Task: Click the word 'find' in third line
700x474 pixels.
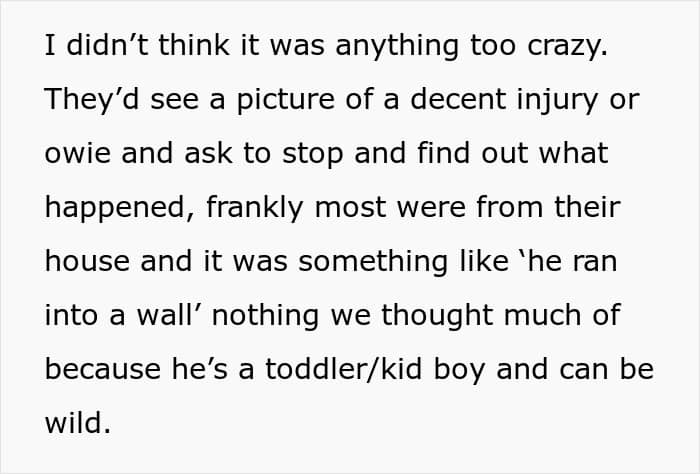Action: (x=443, y=153)
